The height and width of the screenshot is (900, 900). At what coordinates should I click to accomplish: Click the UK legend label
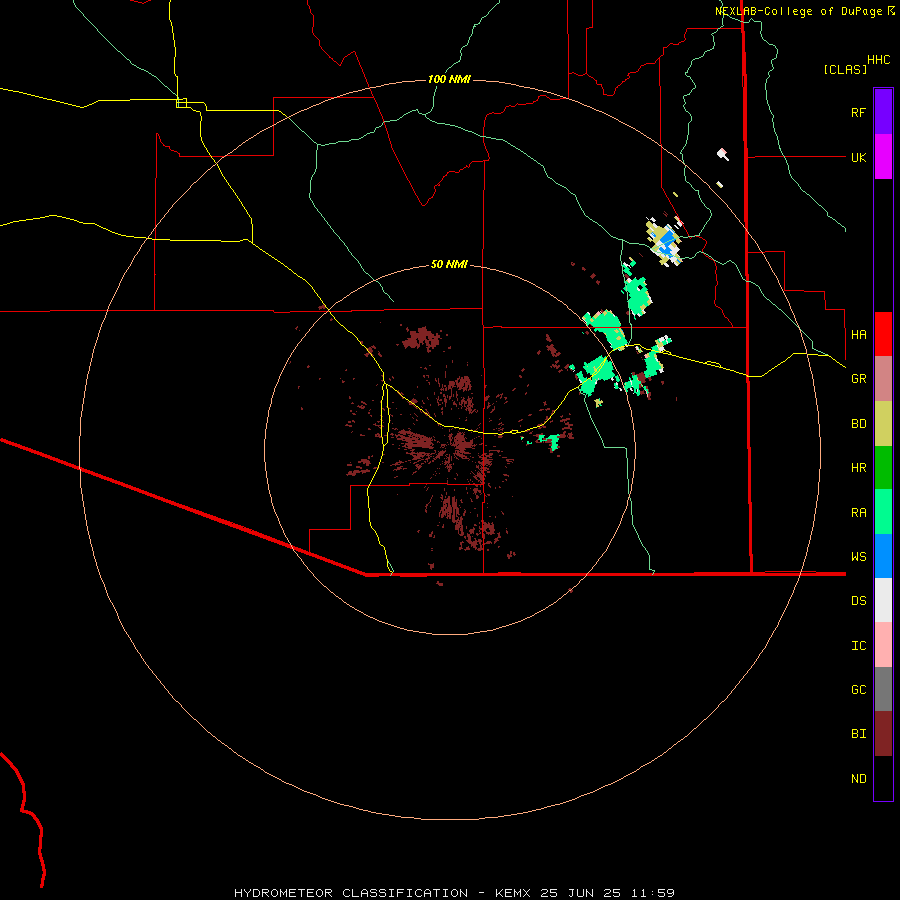click(x=859, y=157)
